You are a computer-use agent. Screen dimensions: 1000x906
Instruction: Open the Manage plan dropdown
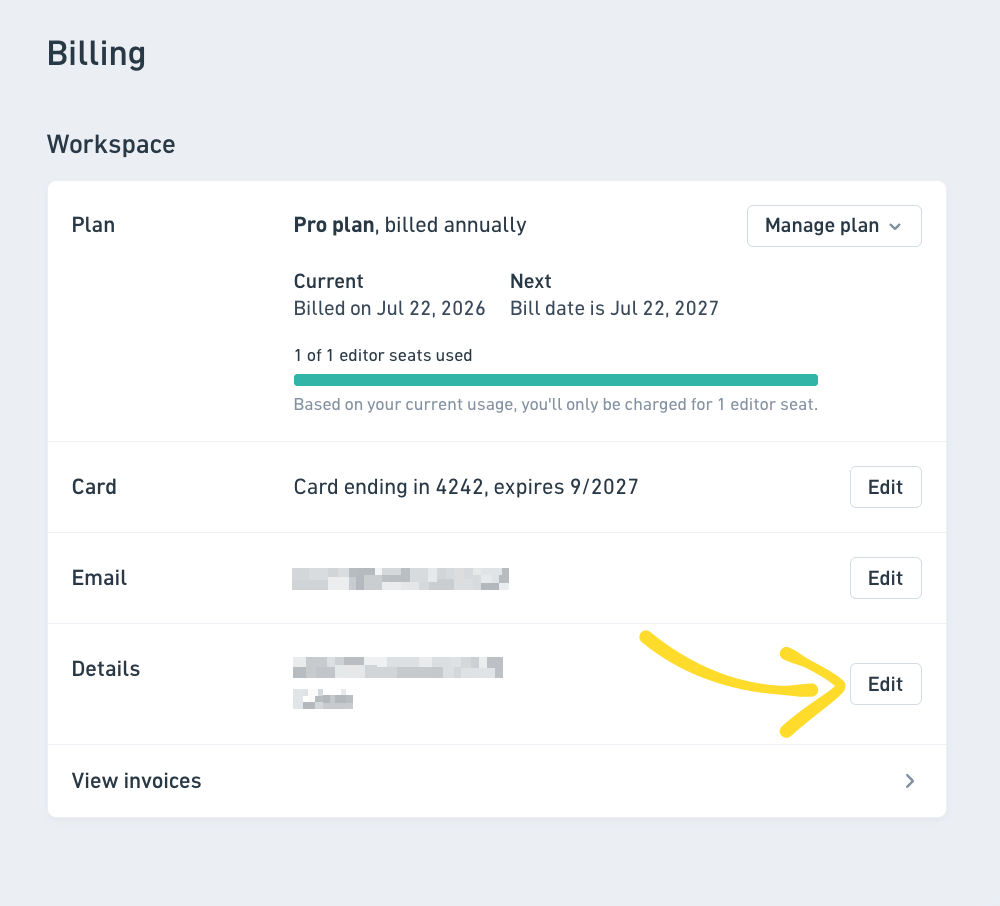(834, 226)
